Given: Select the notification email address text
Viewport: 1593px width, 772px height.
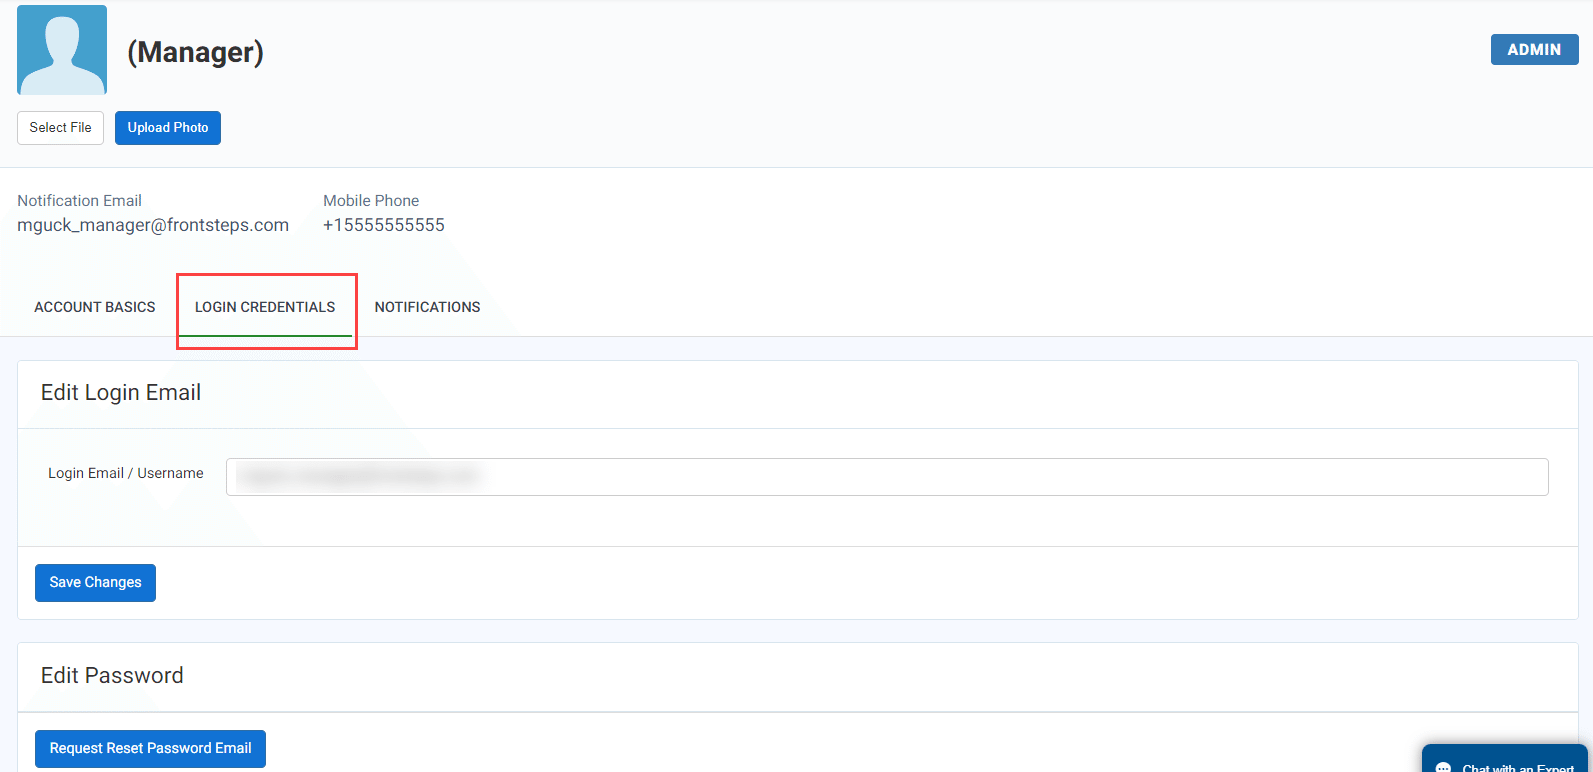Looking at the screenshot, I should pos(153,225).
